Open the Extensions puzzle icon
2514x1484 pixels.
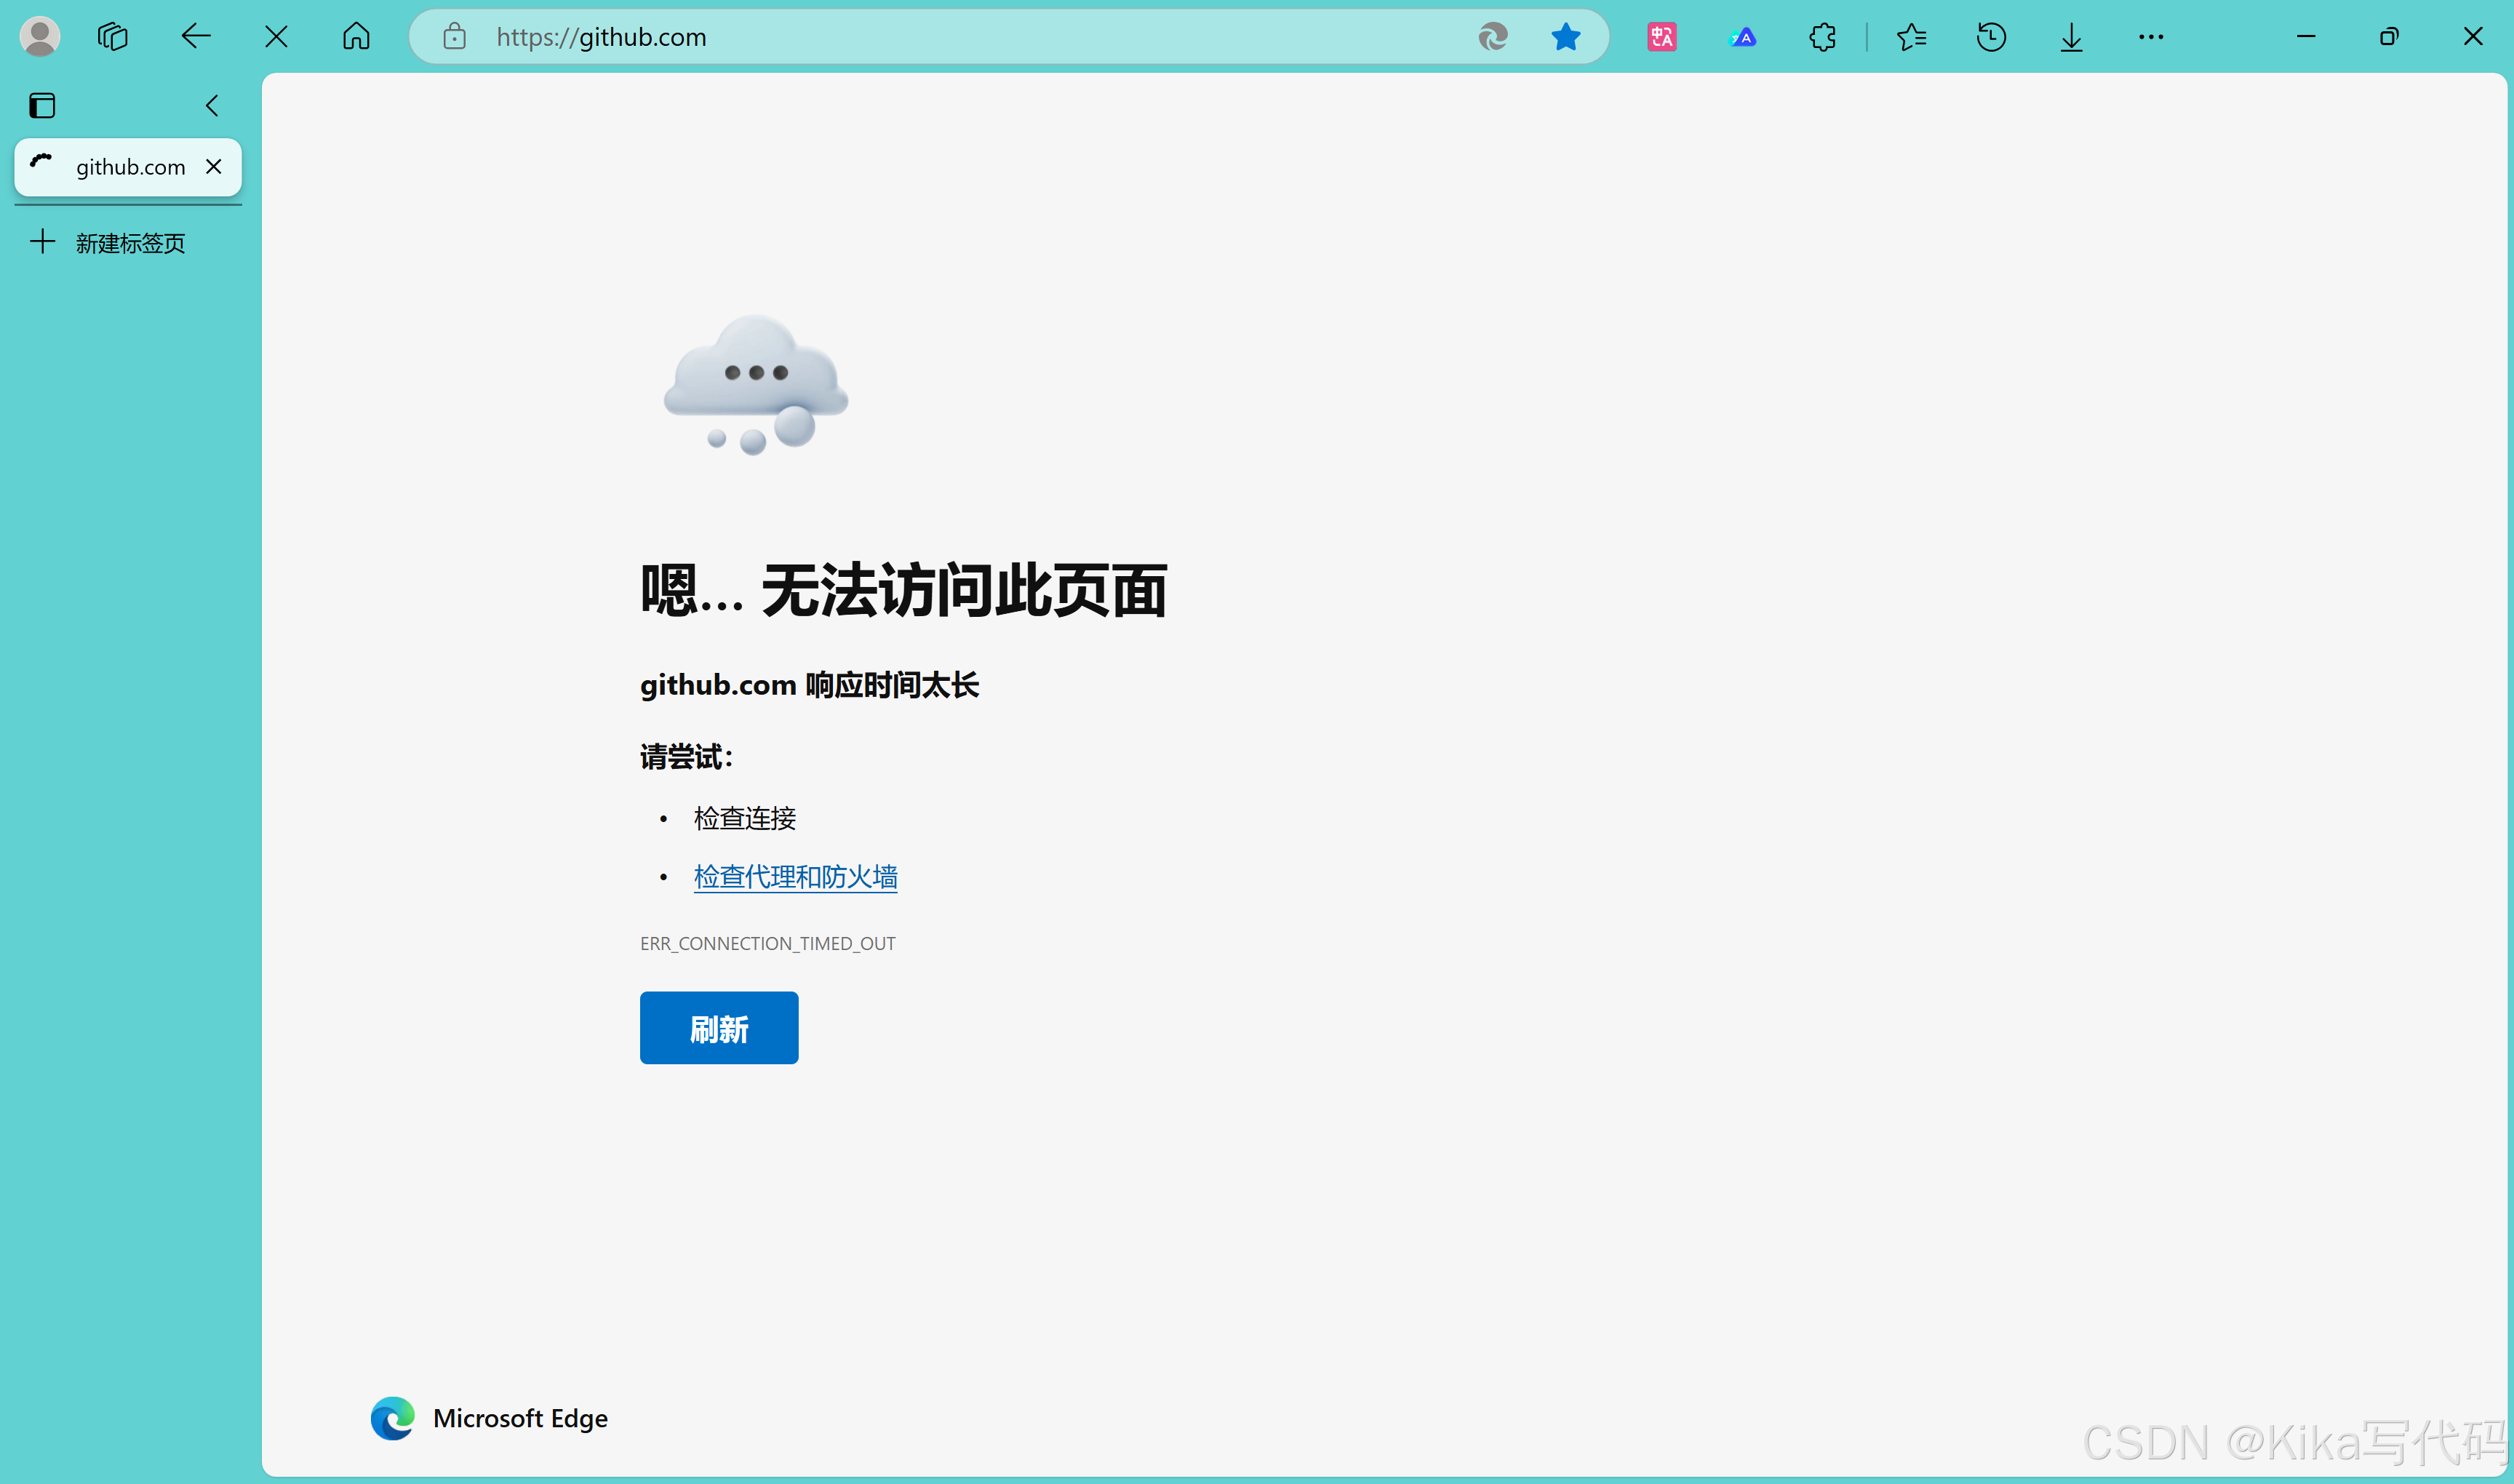pyautogui.click(x=1823, y=37)
